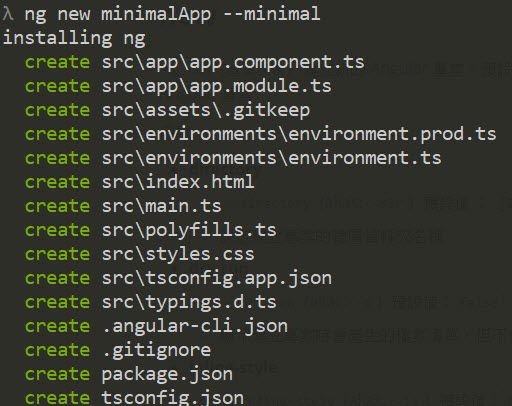Click the src\tsconfig.app.json path
The width and height of the screenshot is (512, 406).
(x=217, y=279)
